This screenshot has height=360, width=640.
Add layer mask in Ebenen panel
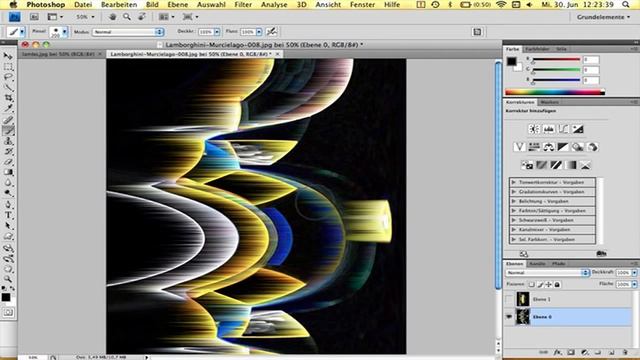(x=571, y=352)
